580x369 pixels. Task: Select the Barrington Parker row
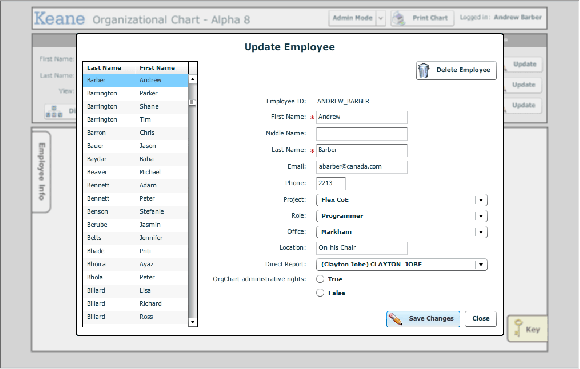pos(136,93)
